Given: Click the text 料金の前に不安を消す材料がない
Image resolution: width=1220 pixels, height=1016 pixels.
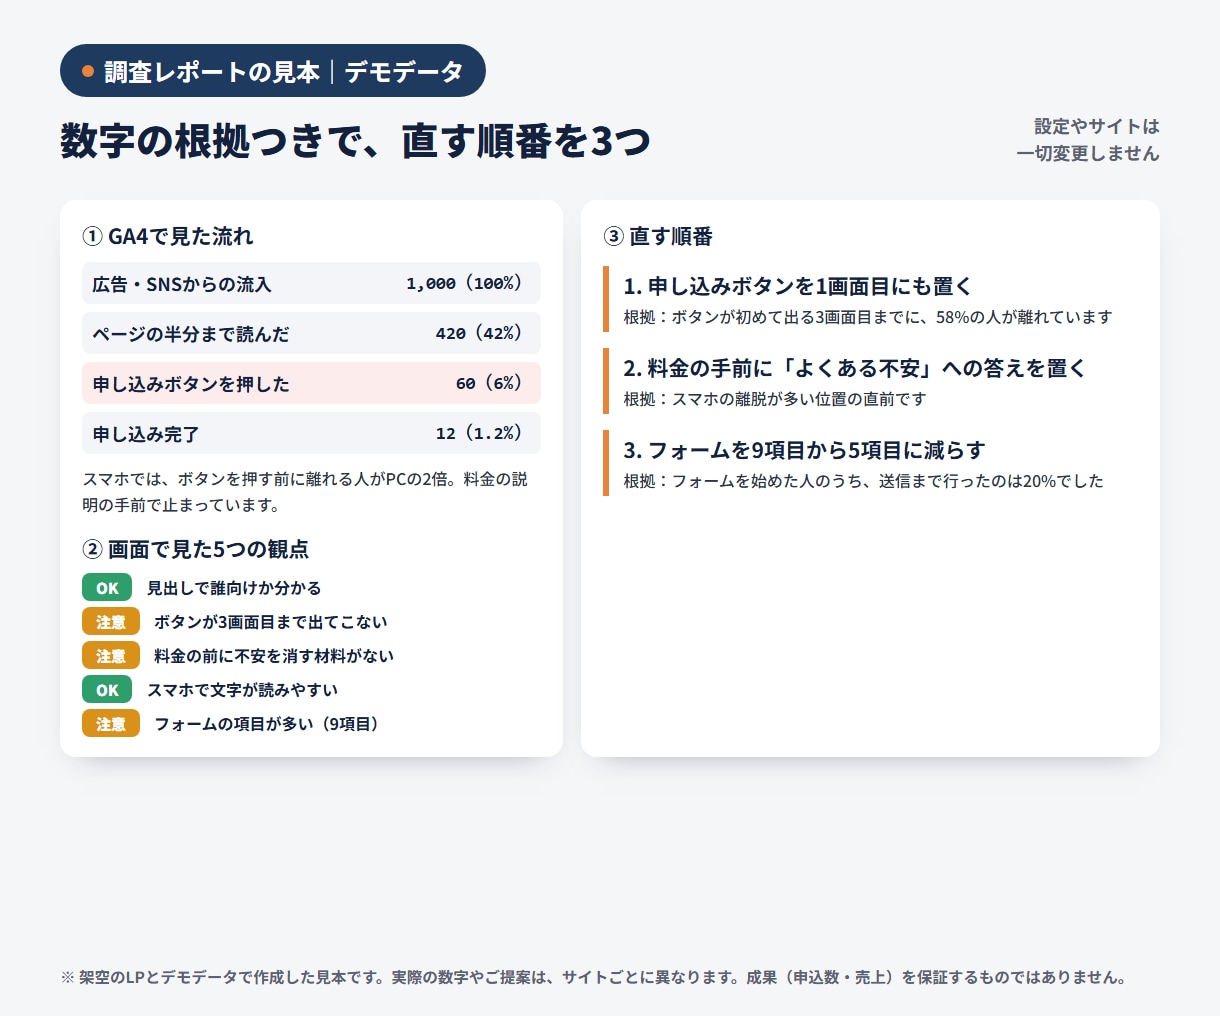Looking at the screenshot, I should (x=274, y=656).
